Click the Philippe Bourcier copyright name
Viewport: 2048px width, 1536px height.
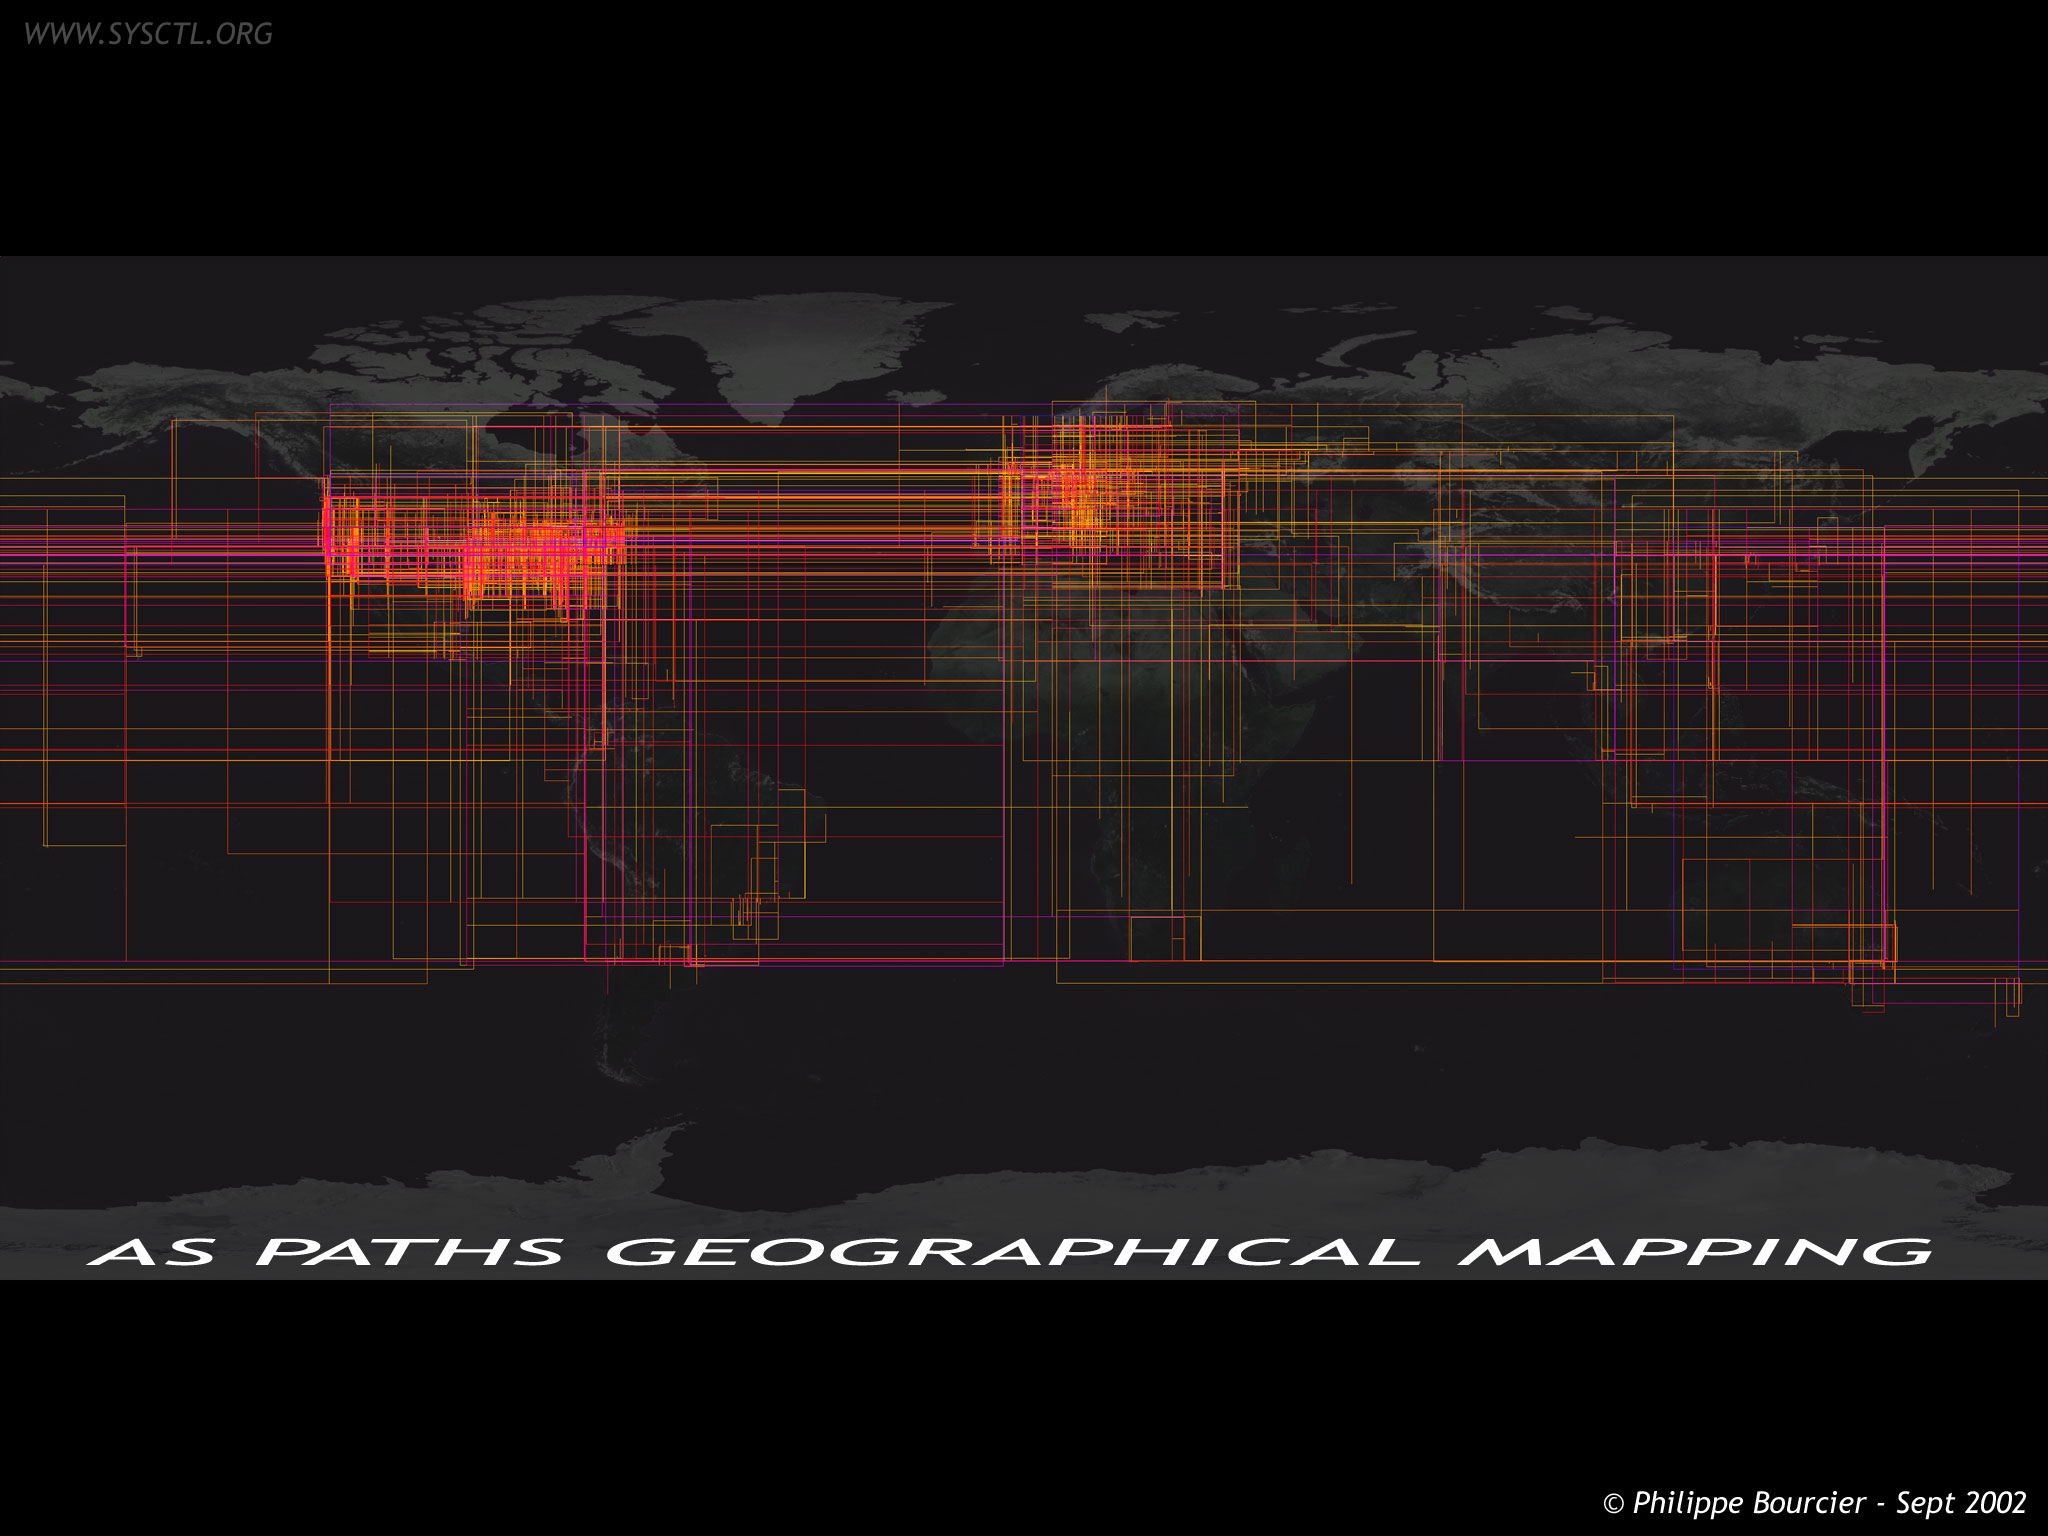[x=1748, y=1503]
